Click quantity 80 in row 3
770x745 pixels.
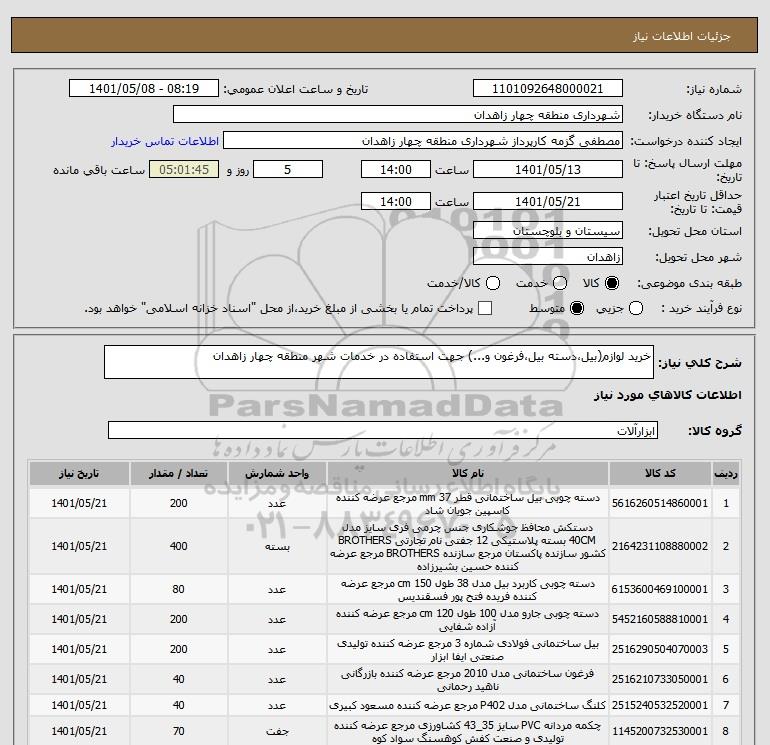[x=179, y=589]
